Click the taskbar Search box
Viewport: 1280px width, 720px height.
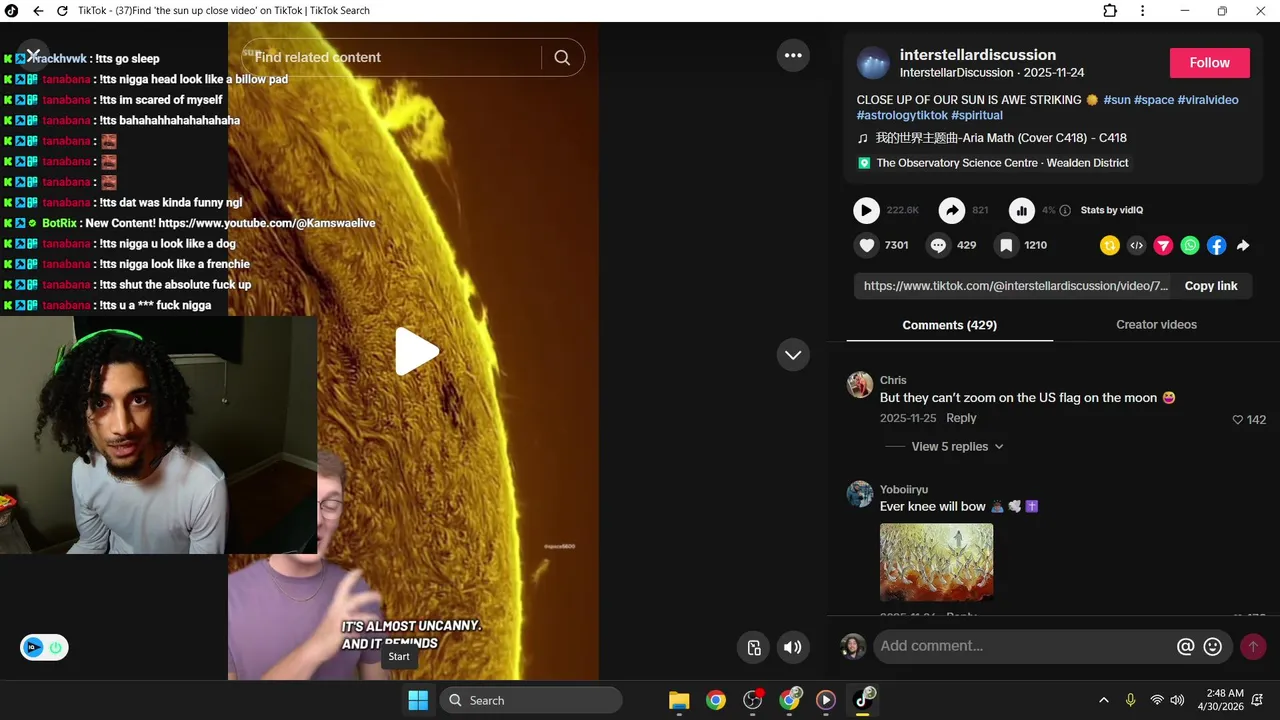(x=531, y=700)
